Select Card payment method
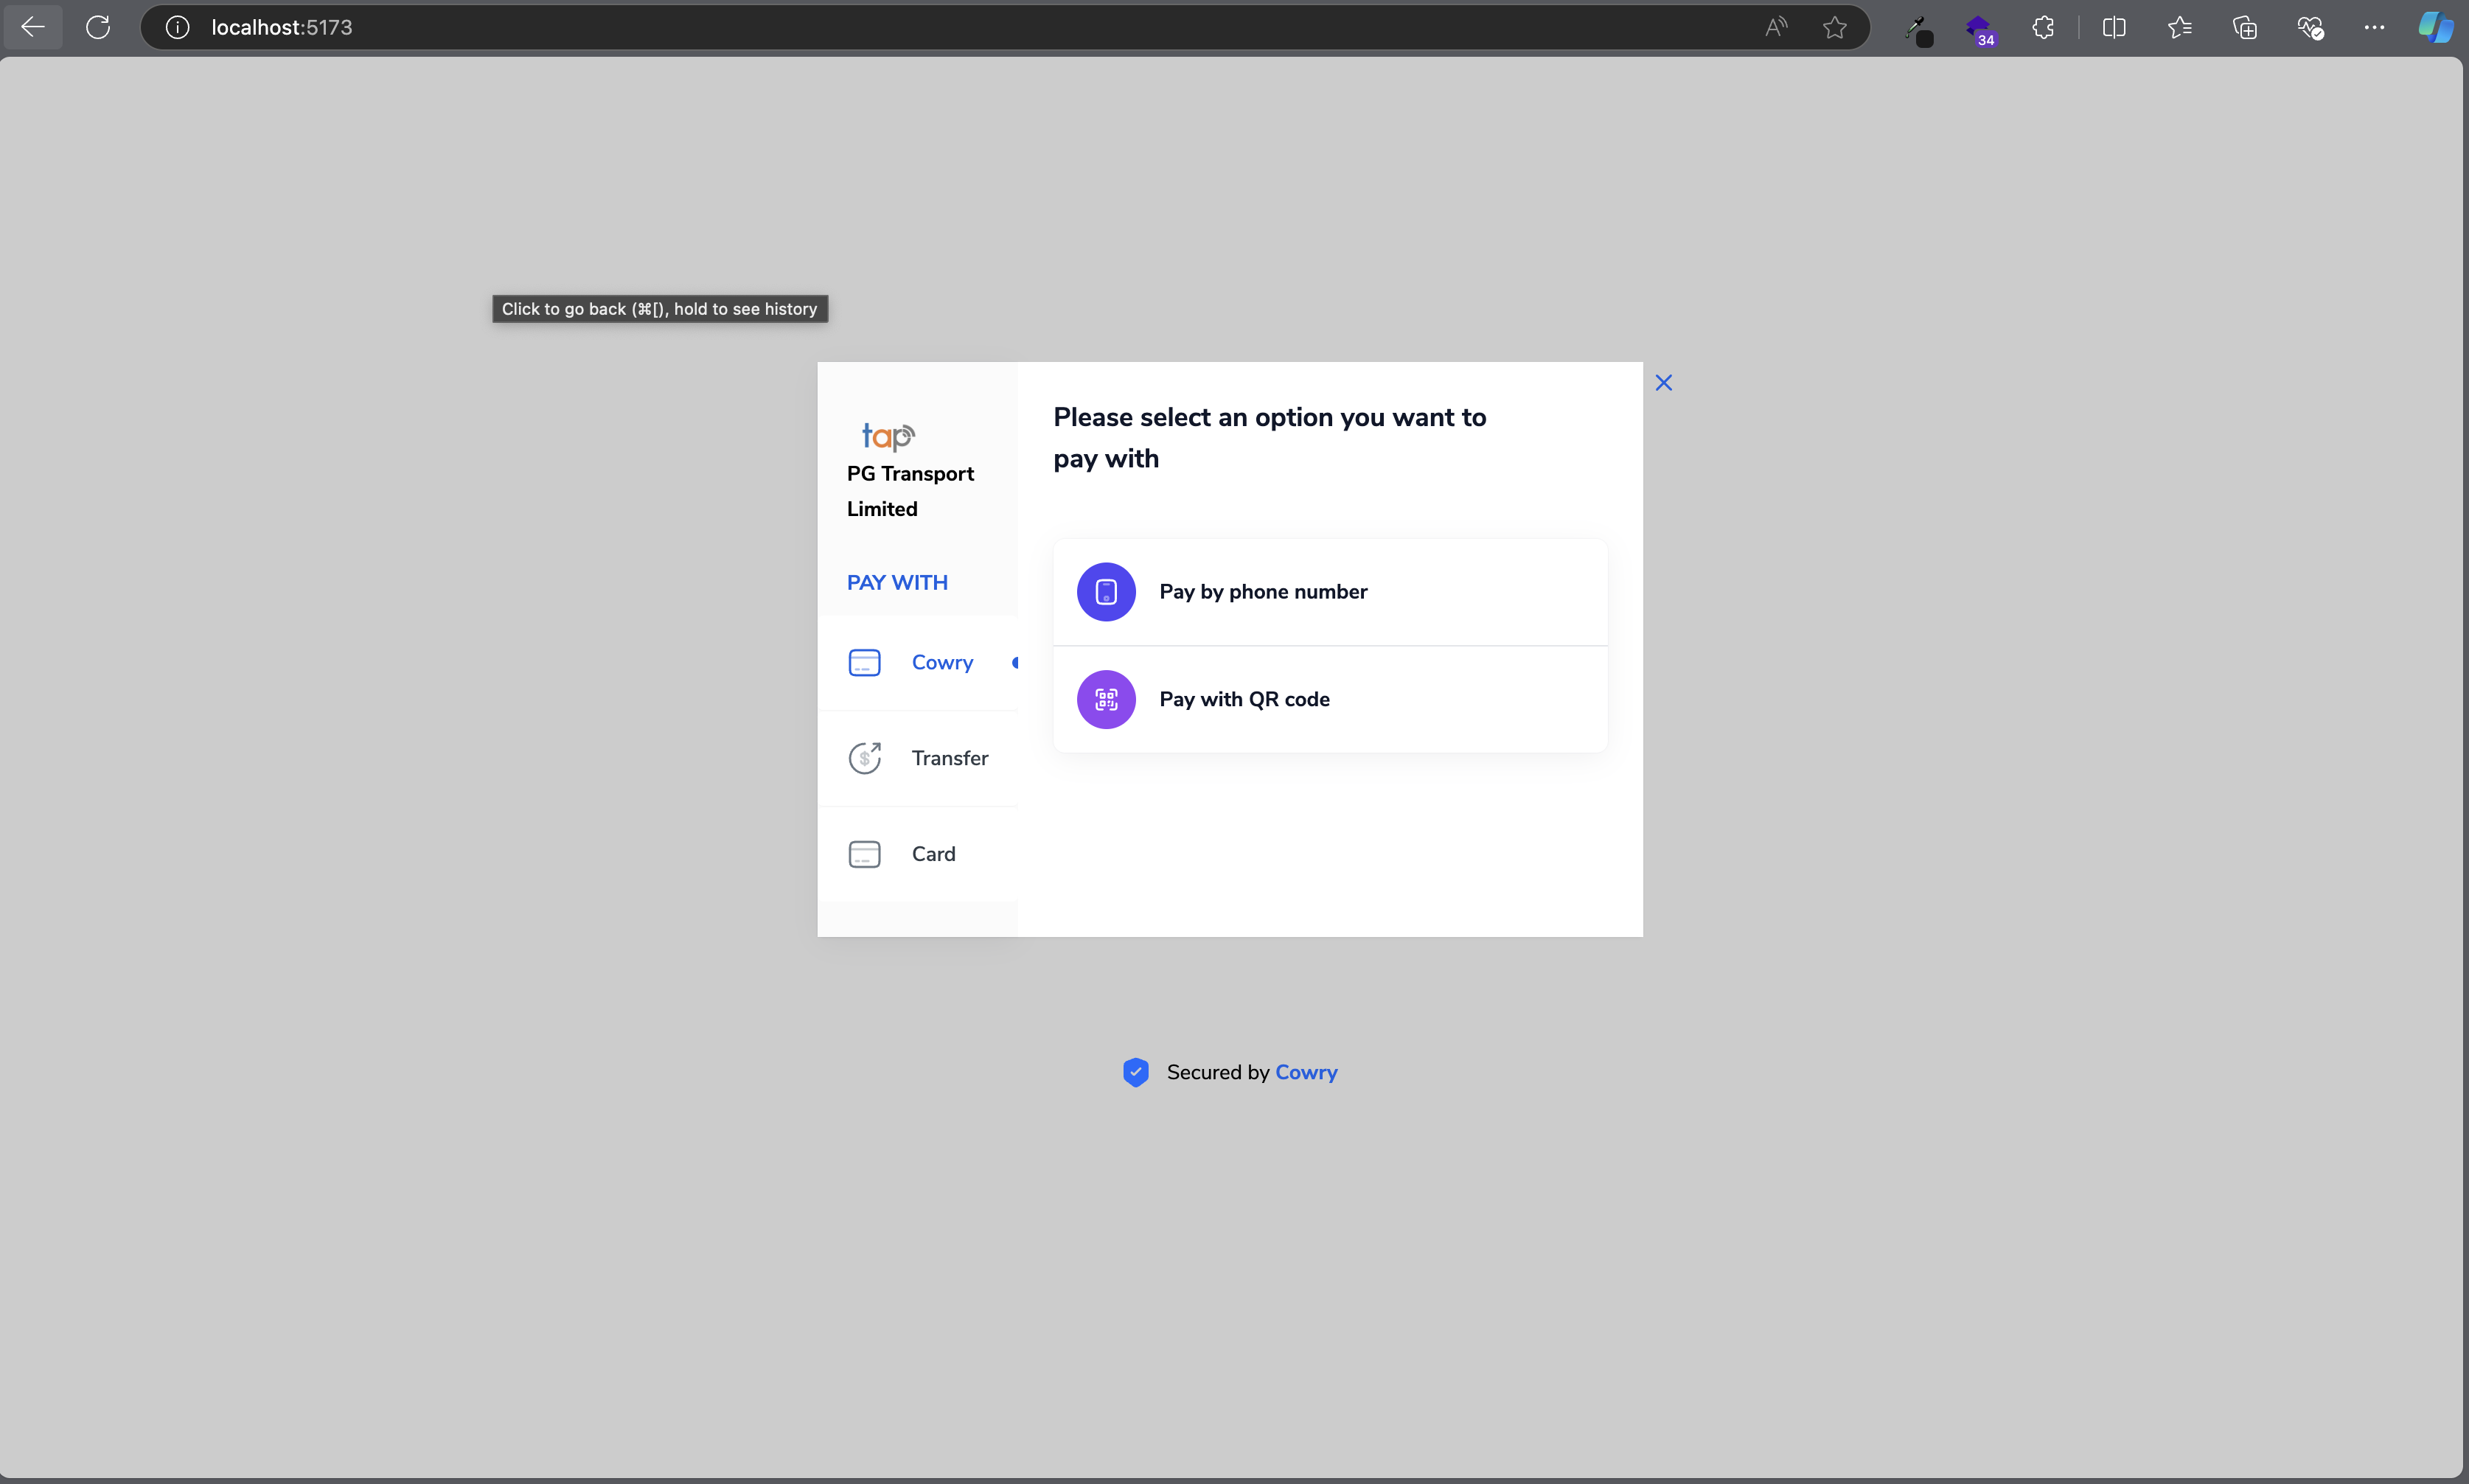 (932, 854)
